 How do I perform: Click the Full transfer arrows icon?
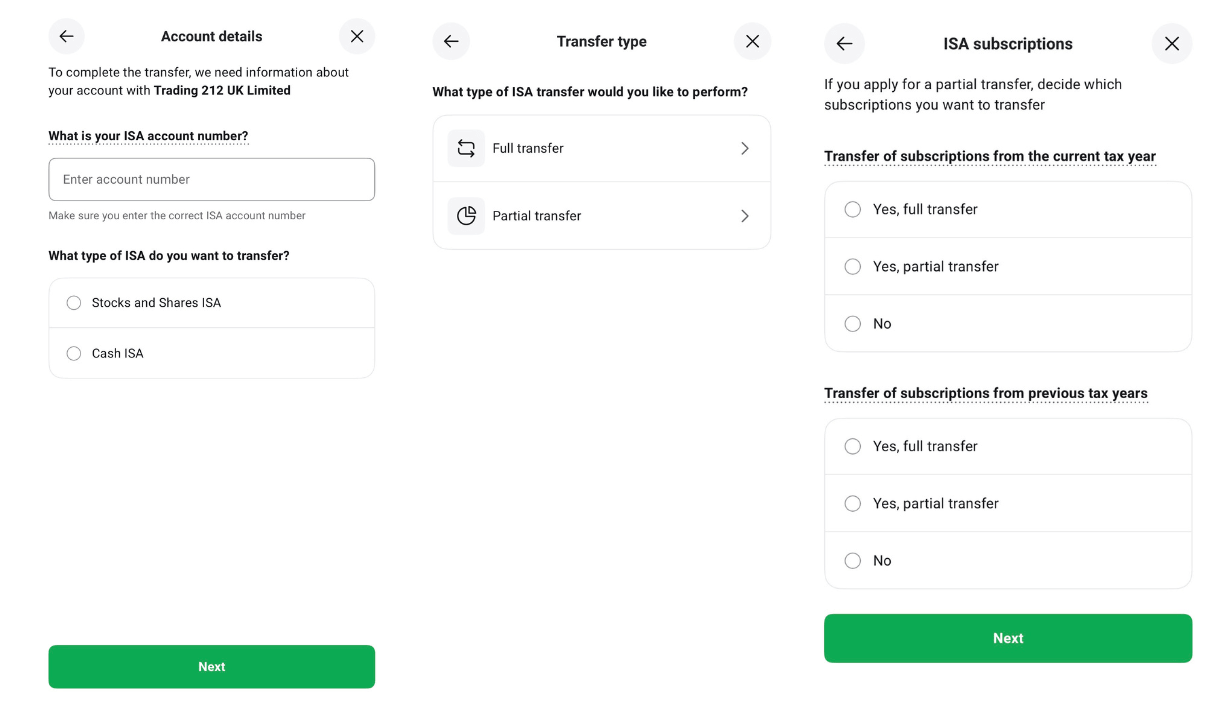(466, 148)
